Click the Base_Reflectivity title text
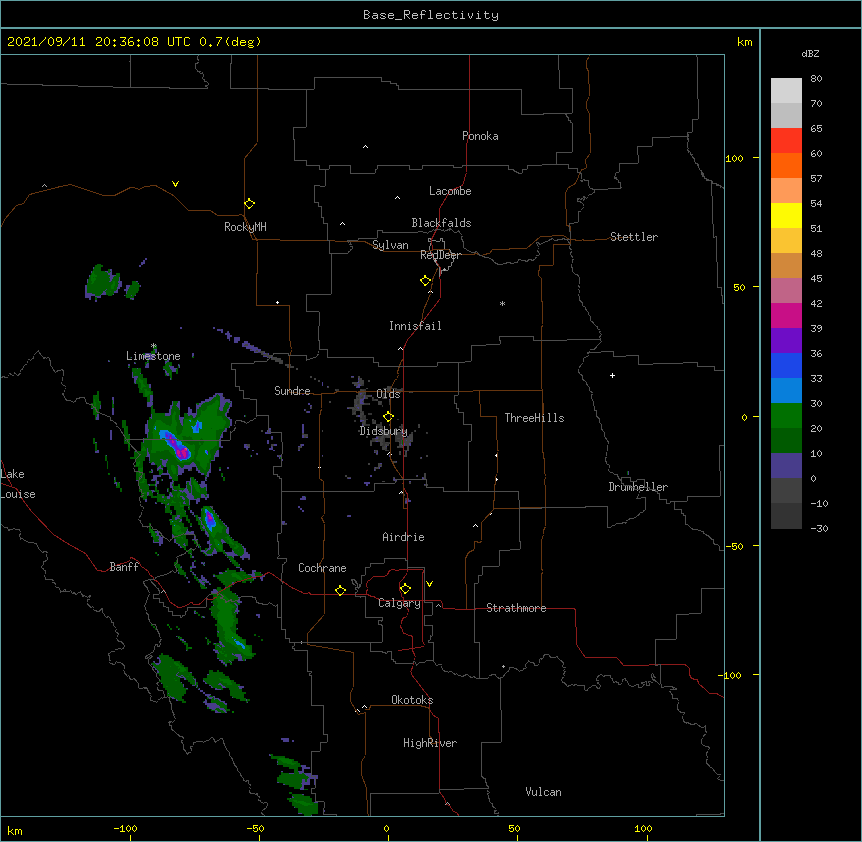 (x=431, y=15)
